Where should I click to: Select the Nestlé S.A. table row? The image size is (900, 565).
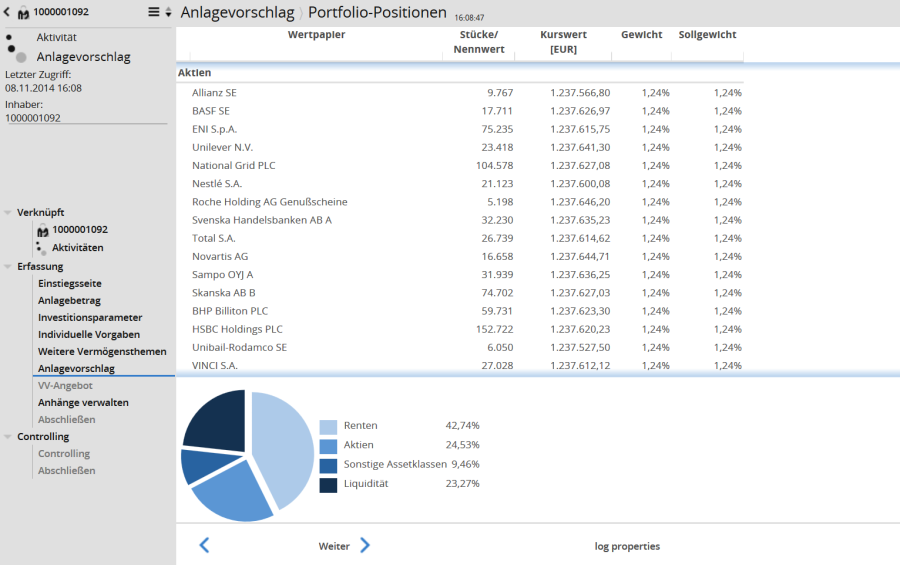point(460,184)
